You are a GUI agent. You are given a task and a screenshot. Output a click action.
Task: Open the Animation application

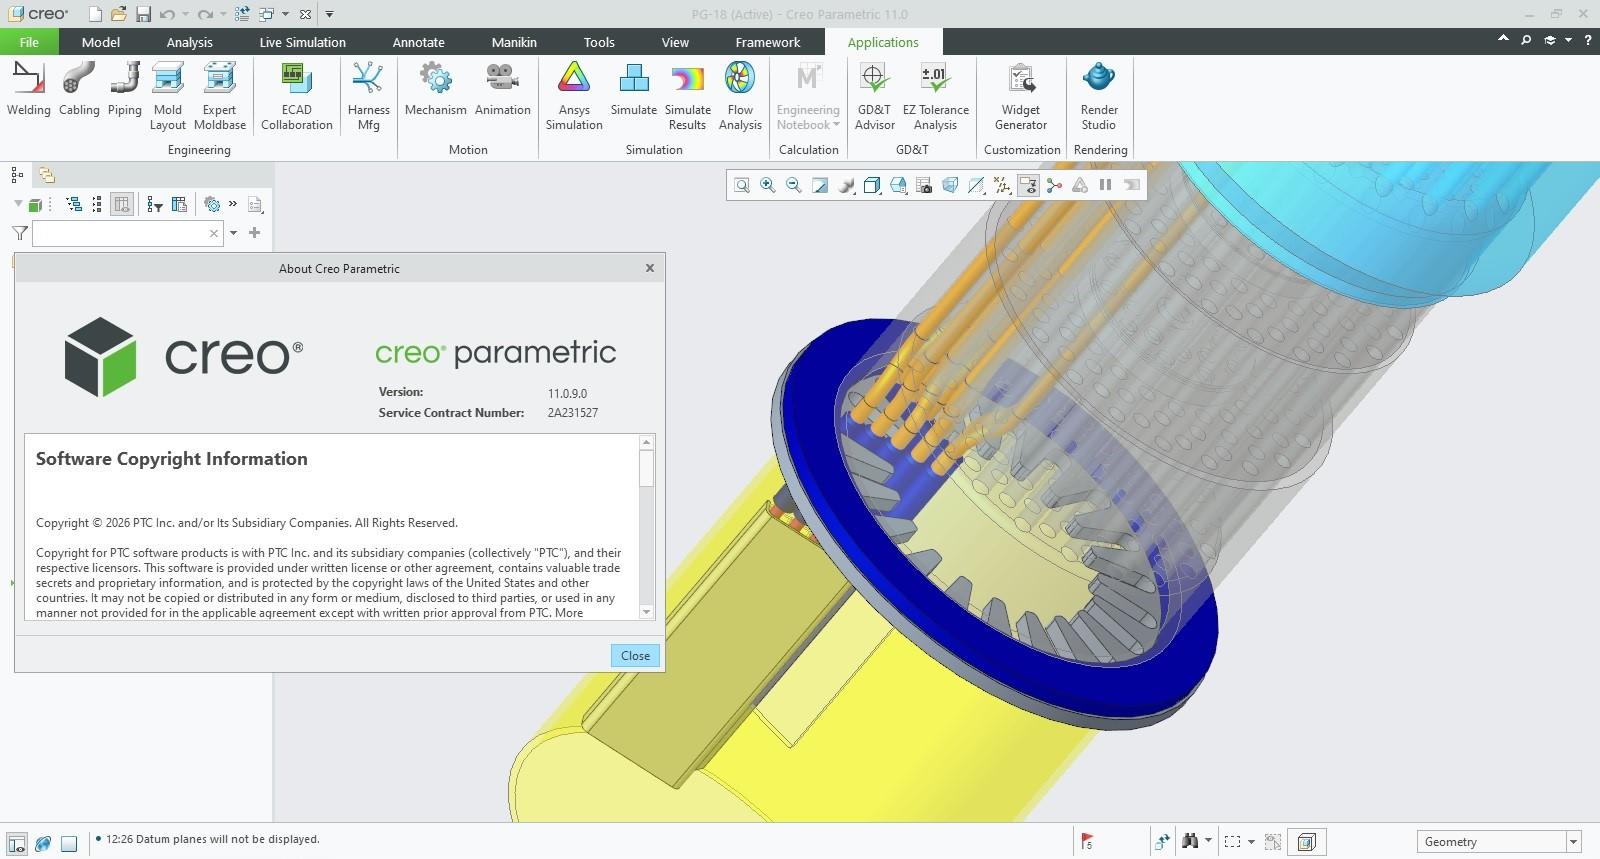tap(502, 91)
